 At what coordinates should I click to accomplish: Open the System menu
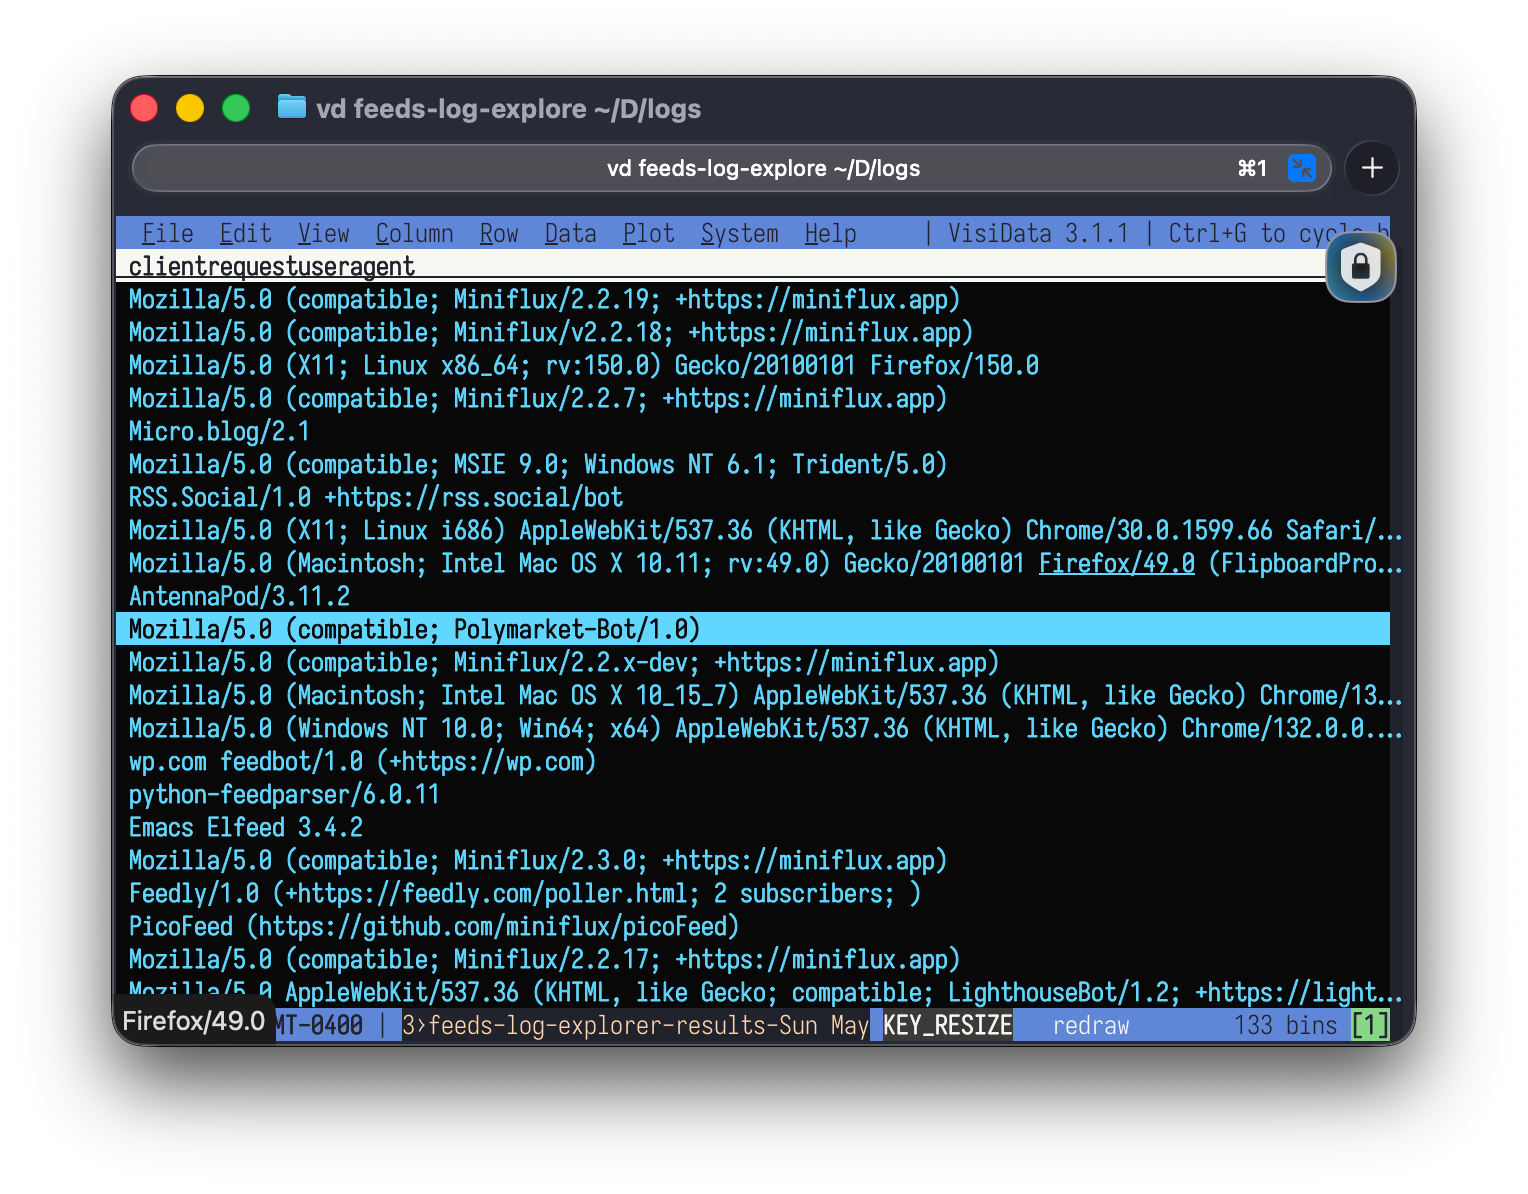(739, 234)
